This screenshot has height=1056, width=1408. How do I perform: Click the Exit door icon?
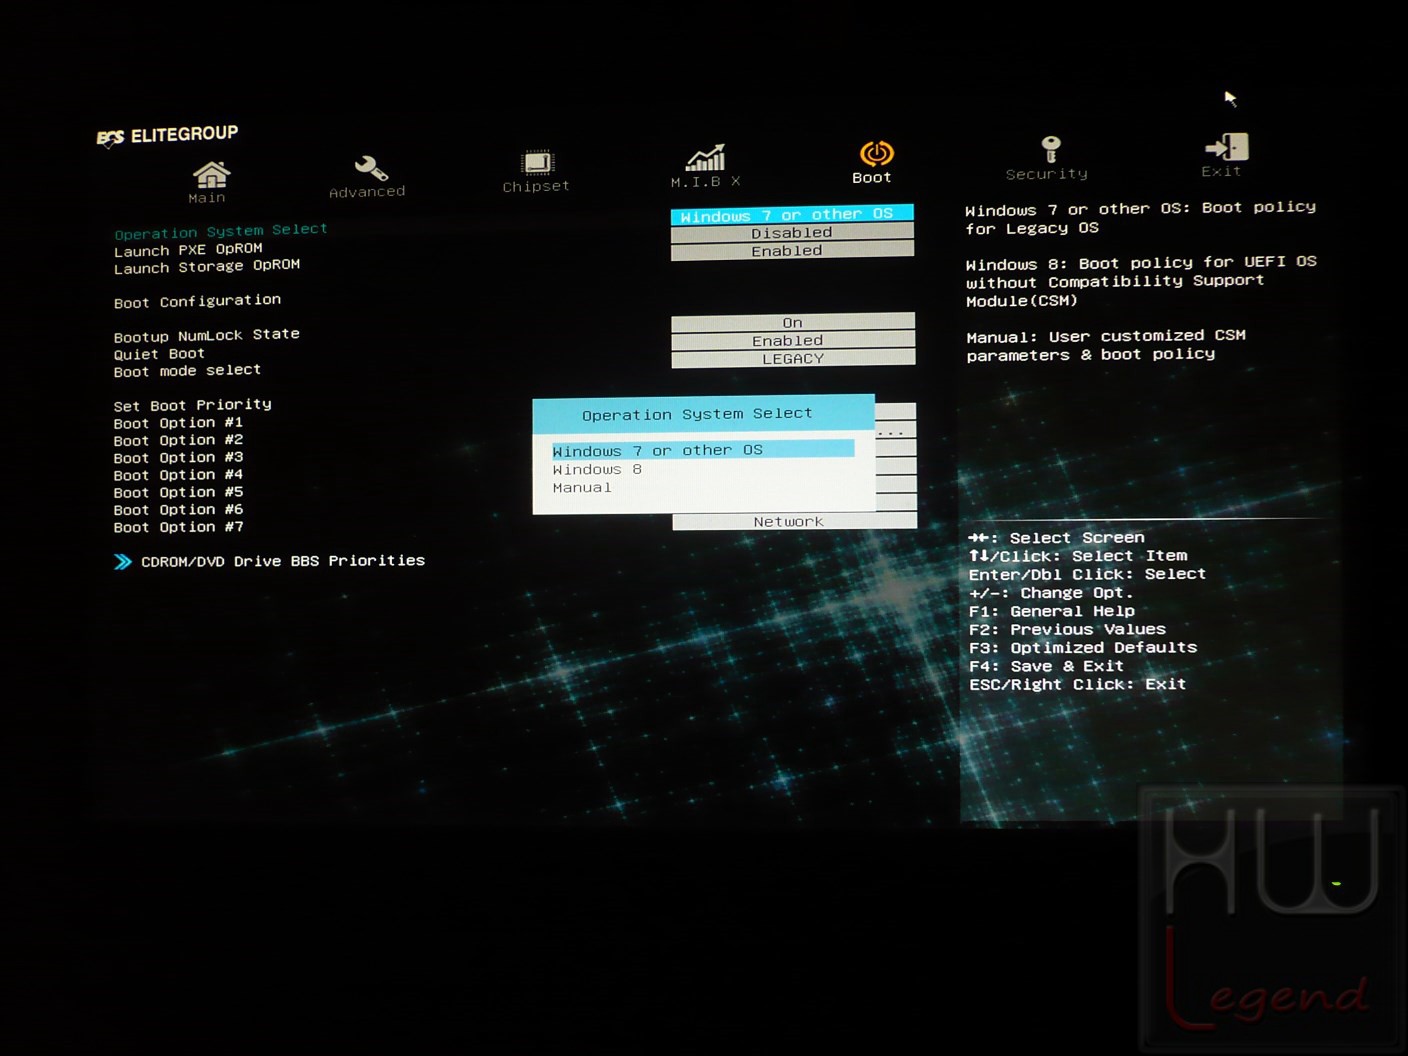[1227, 147]
